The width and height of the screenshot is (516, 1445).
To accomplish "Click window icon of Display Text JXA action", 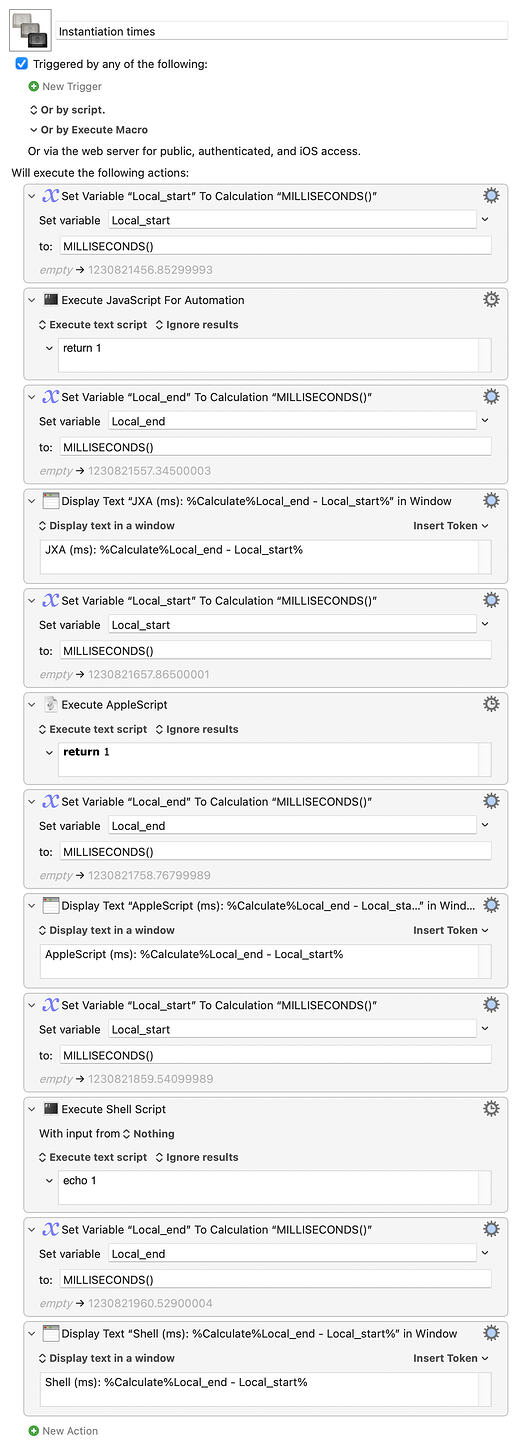I will 51,501.
